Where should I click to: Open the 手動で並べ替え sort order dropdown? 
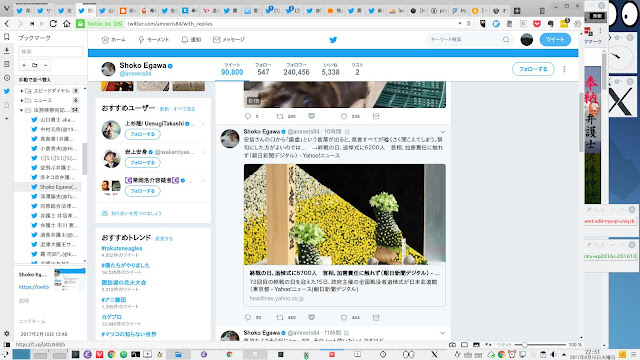click(x=35, y=80)
